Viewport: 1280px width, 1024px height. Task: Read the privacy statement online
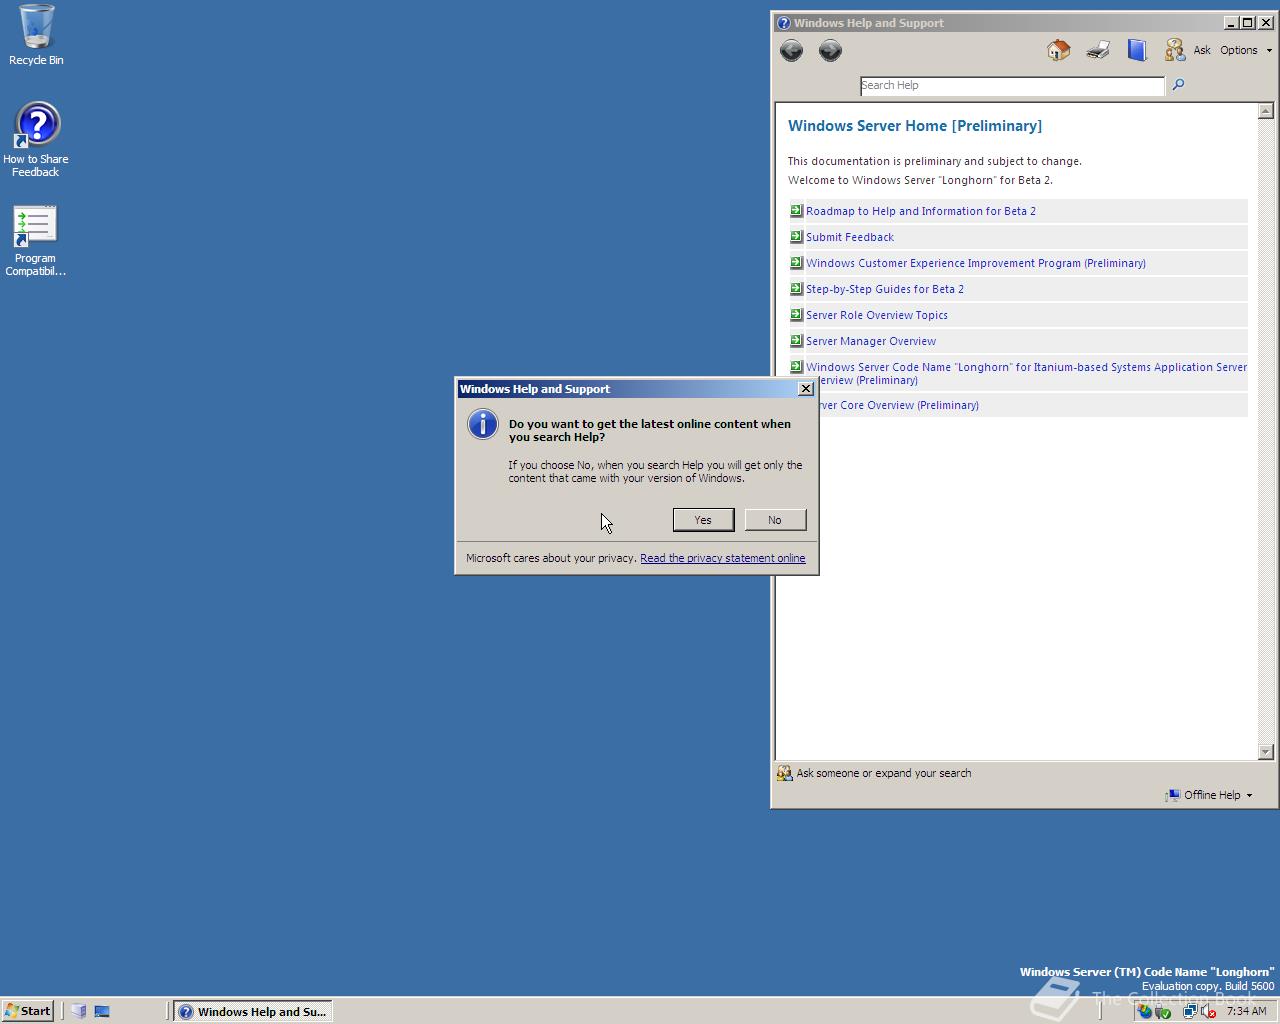[x=722, y=558]
